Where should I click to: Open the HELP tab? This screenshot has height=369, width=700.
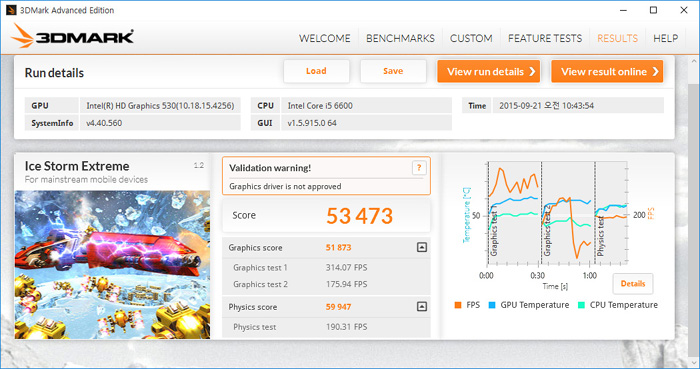click(x=666, y=38)
